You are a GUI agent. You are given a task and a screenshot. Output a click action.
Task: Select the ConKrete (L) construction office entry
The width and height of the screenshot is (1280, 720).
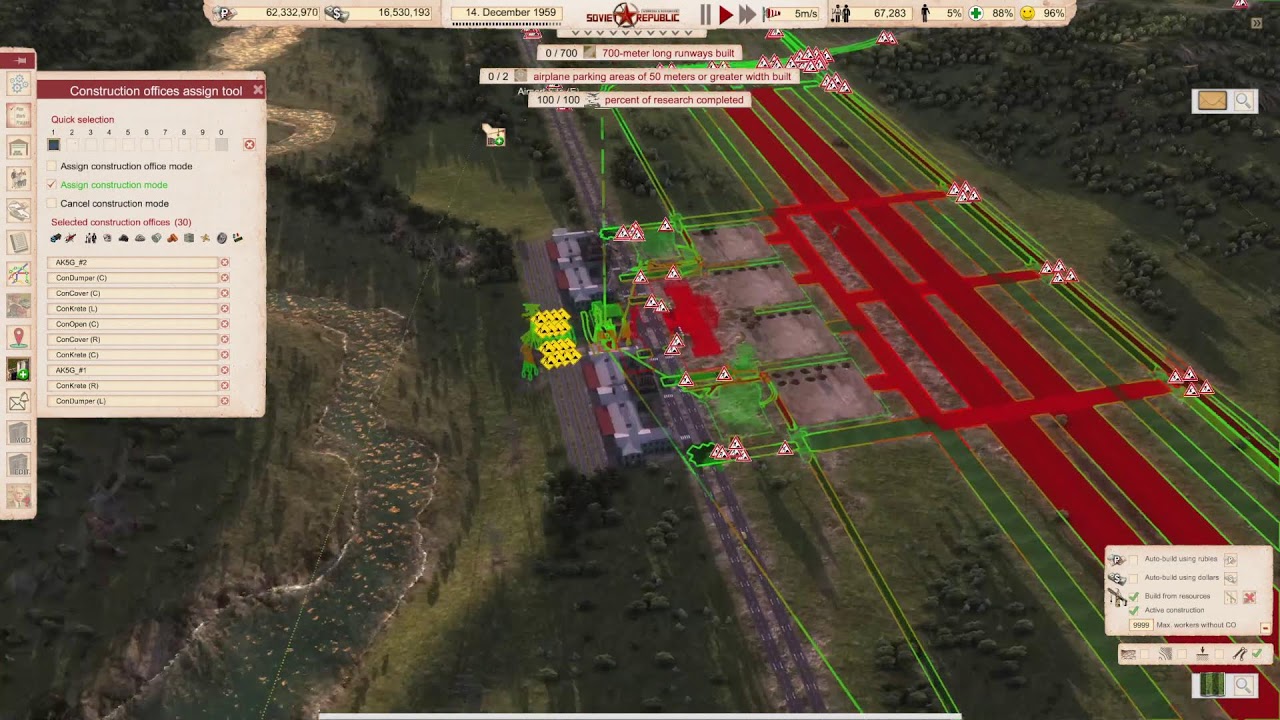(x=133, y=309)
